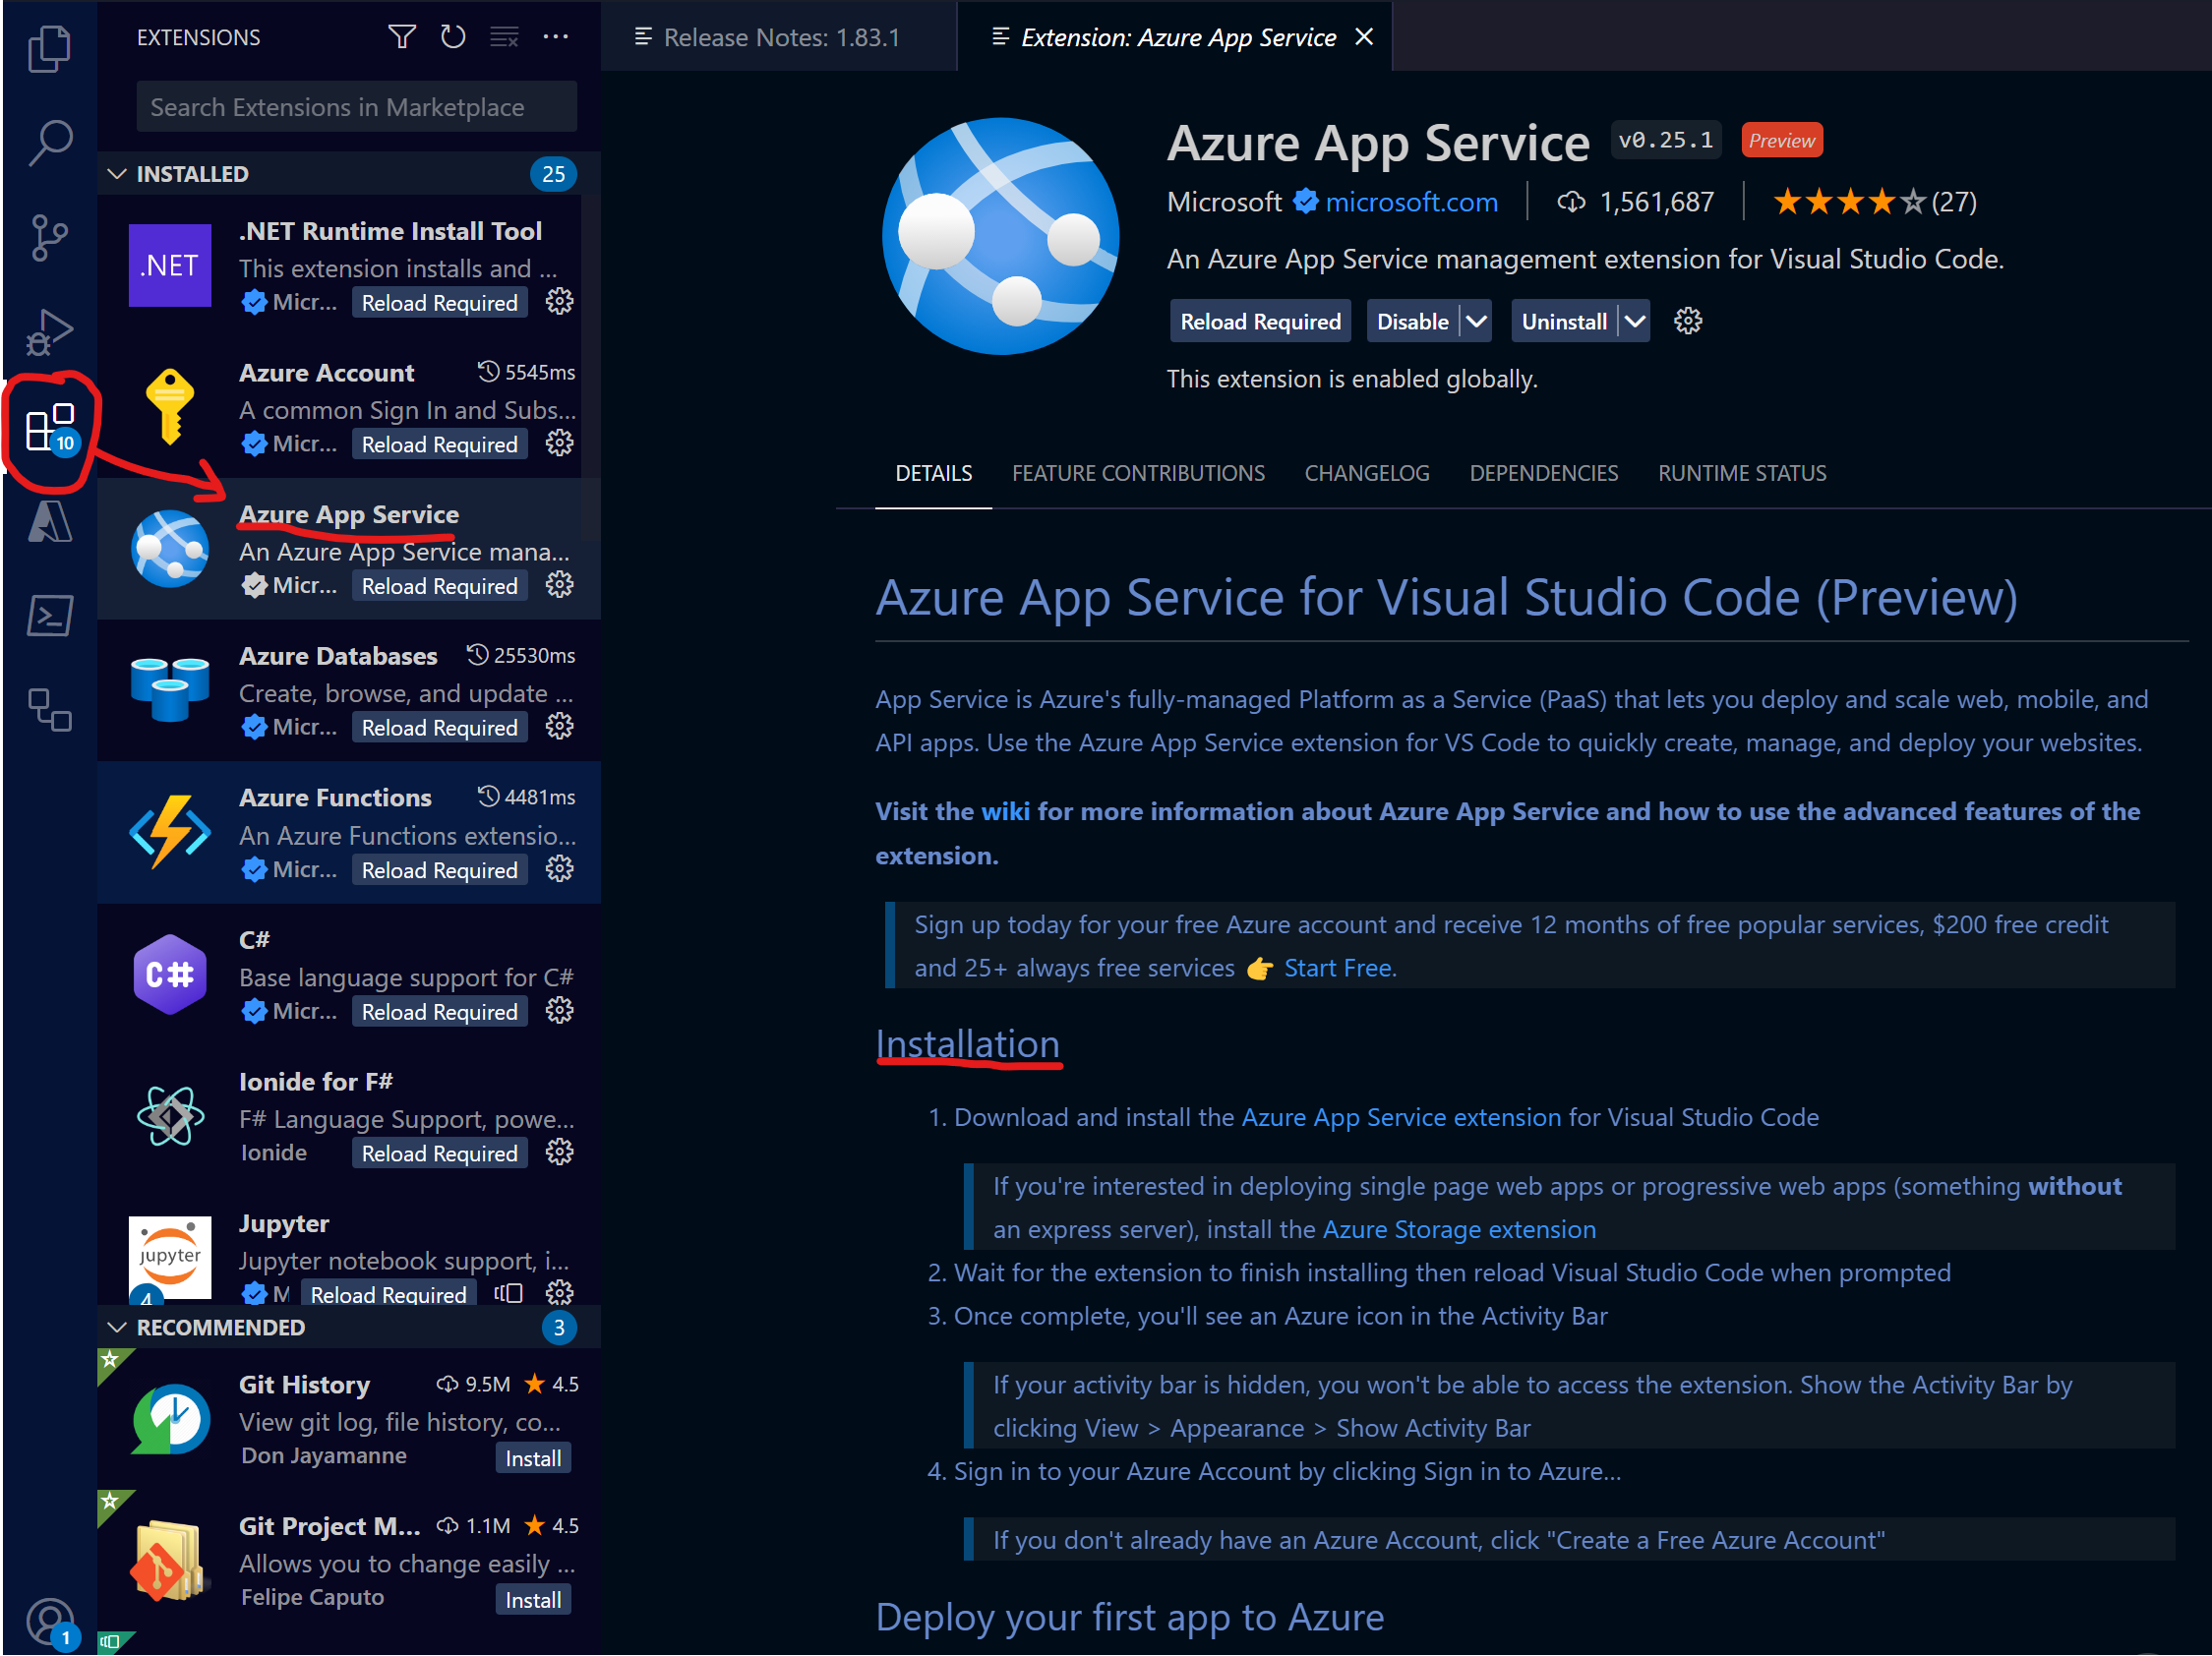Switch to the CHANGELOG tab
The width and height of the screenshot is (2212, 1656).
[1366, 473]
